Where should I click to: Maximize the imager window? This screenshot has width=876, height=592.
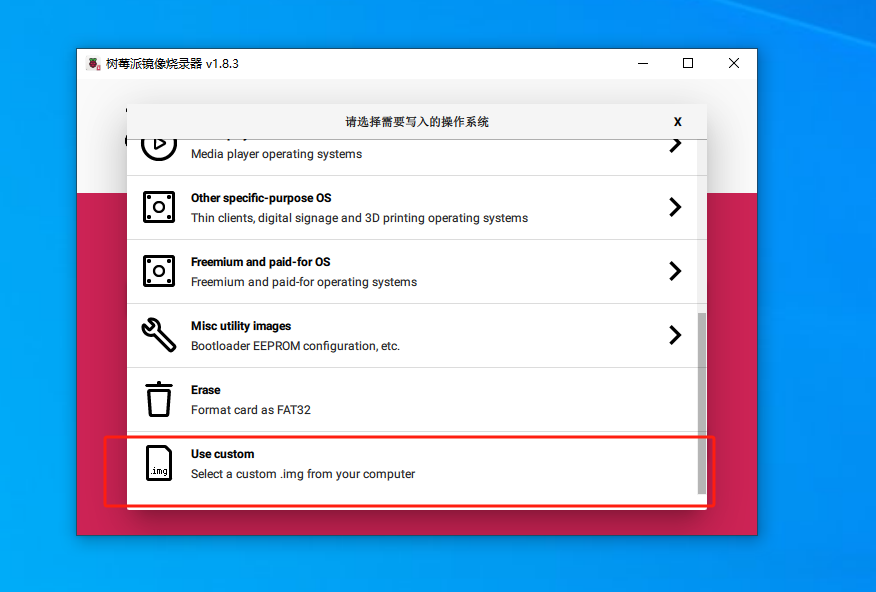tap(688, 64)
